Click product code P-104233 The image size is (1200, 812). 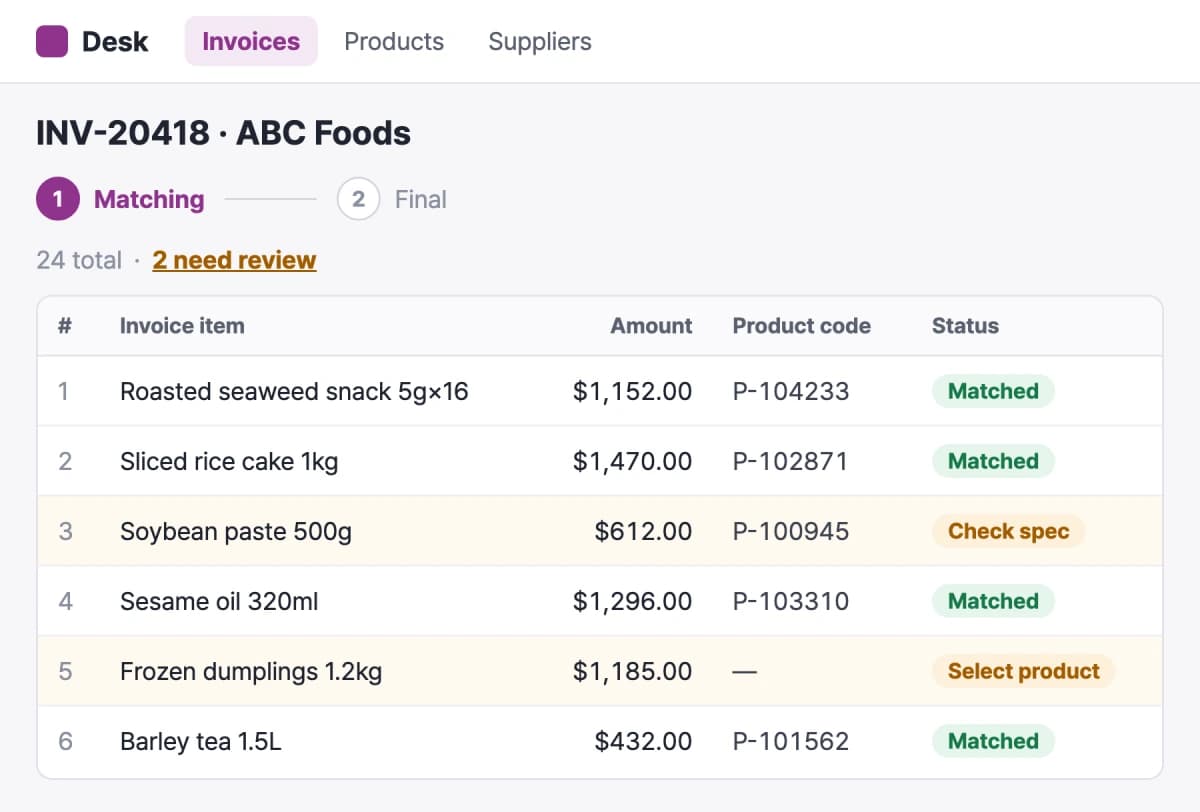(x=791, y=391)
